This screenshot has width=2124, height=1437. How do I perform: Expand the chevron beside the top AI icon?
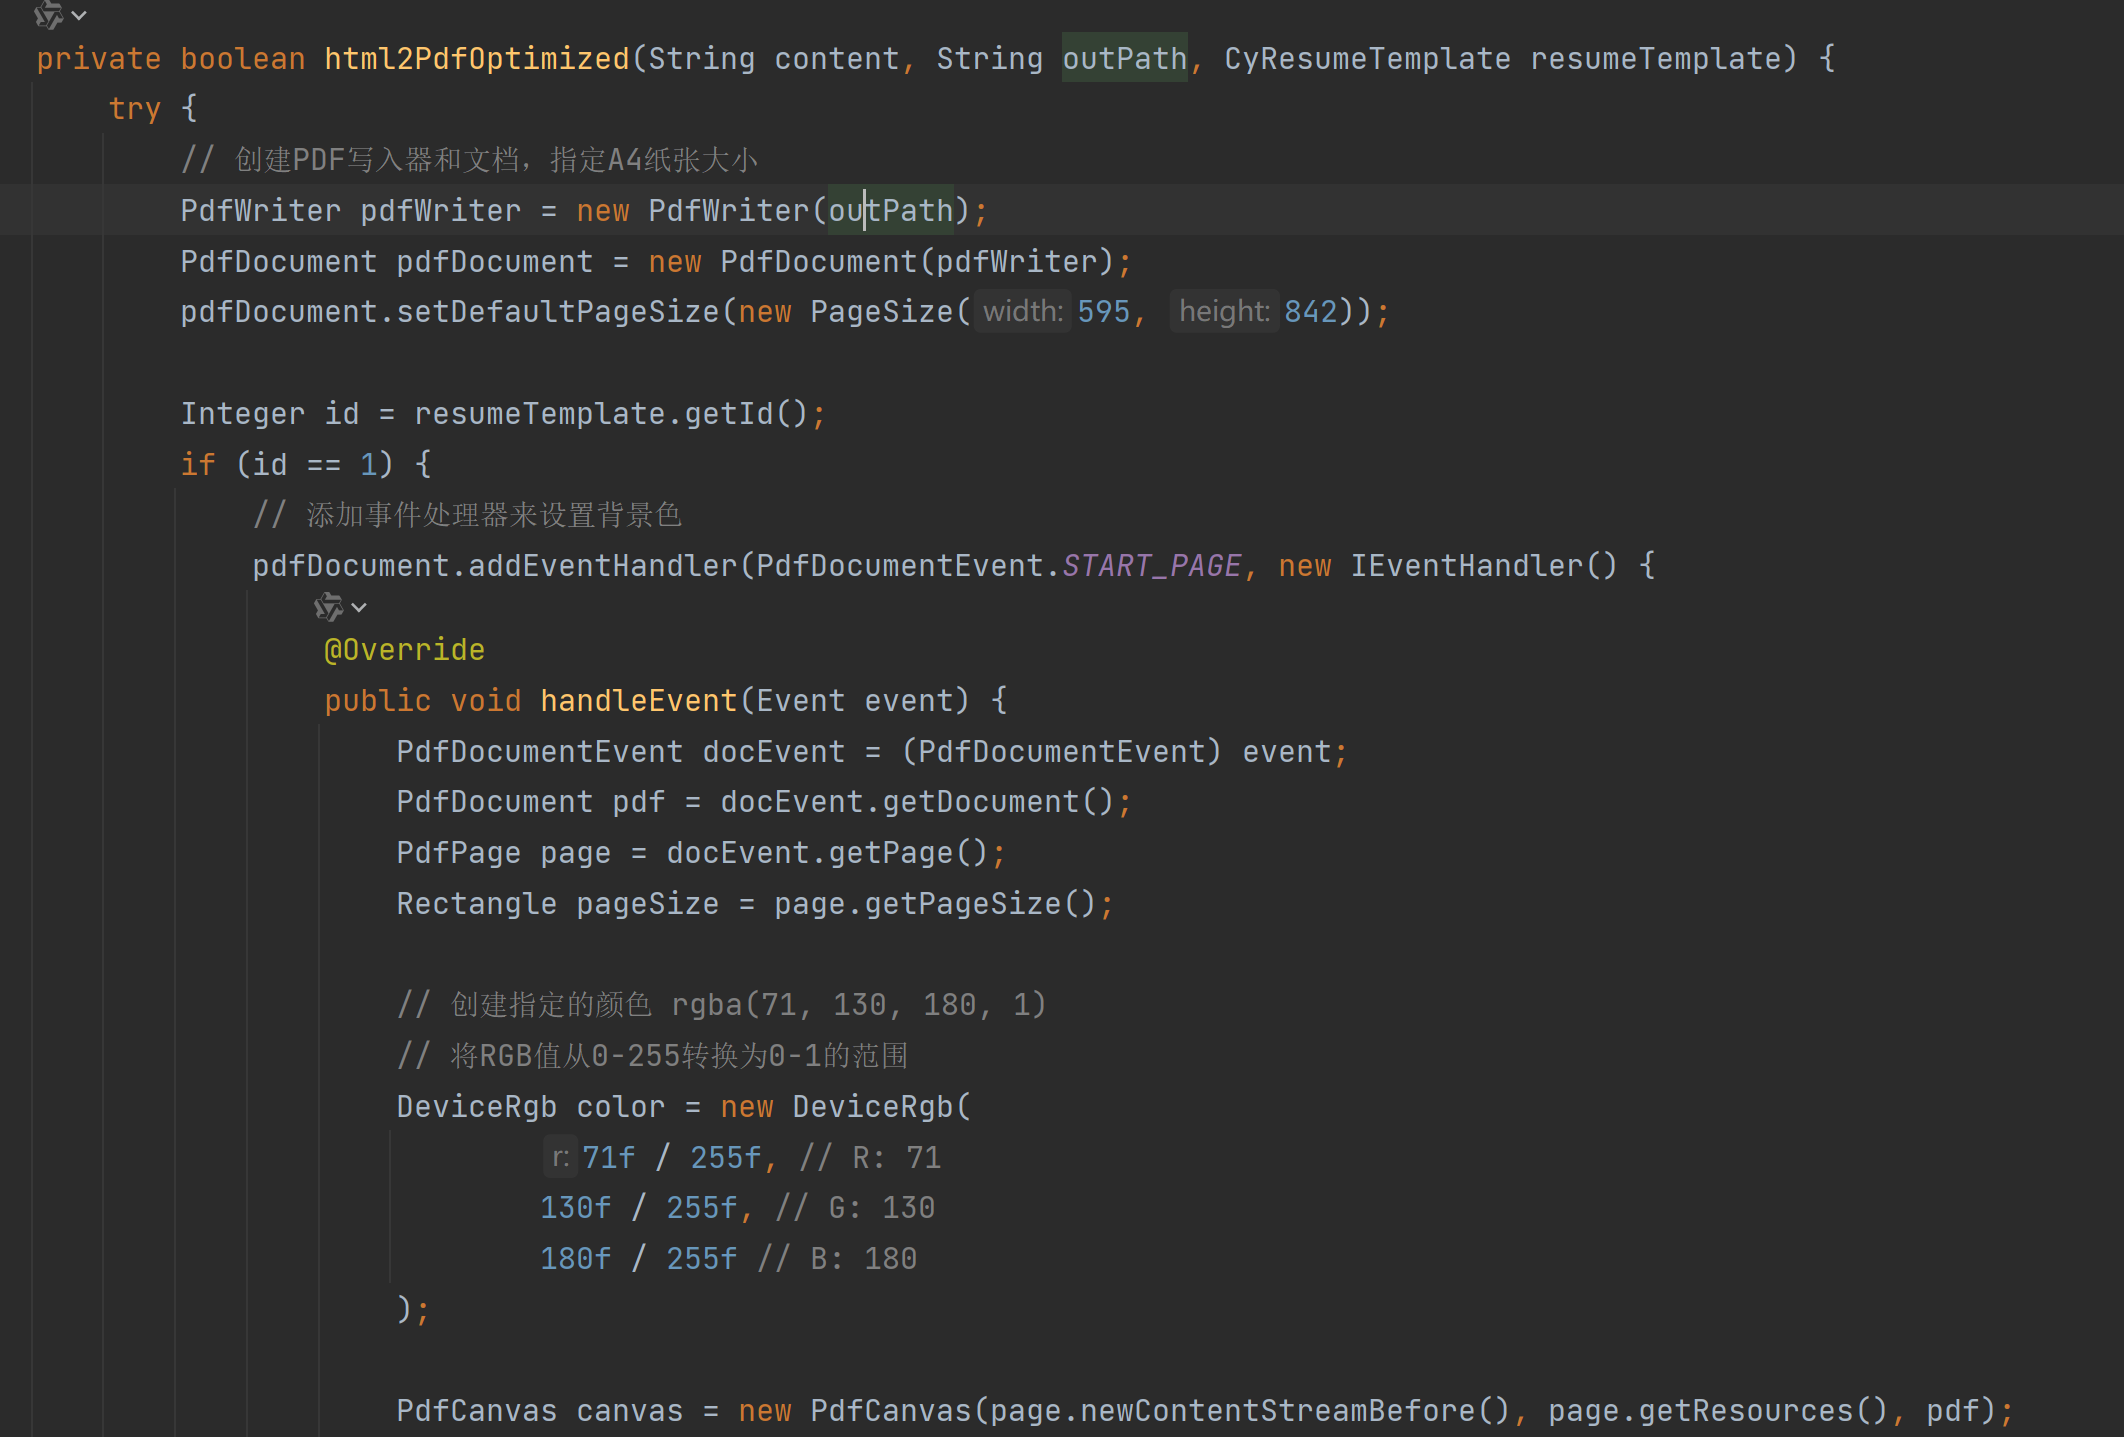[80, 15]
